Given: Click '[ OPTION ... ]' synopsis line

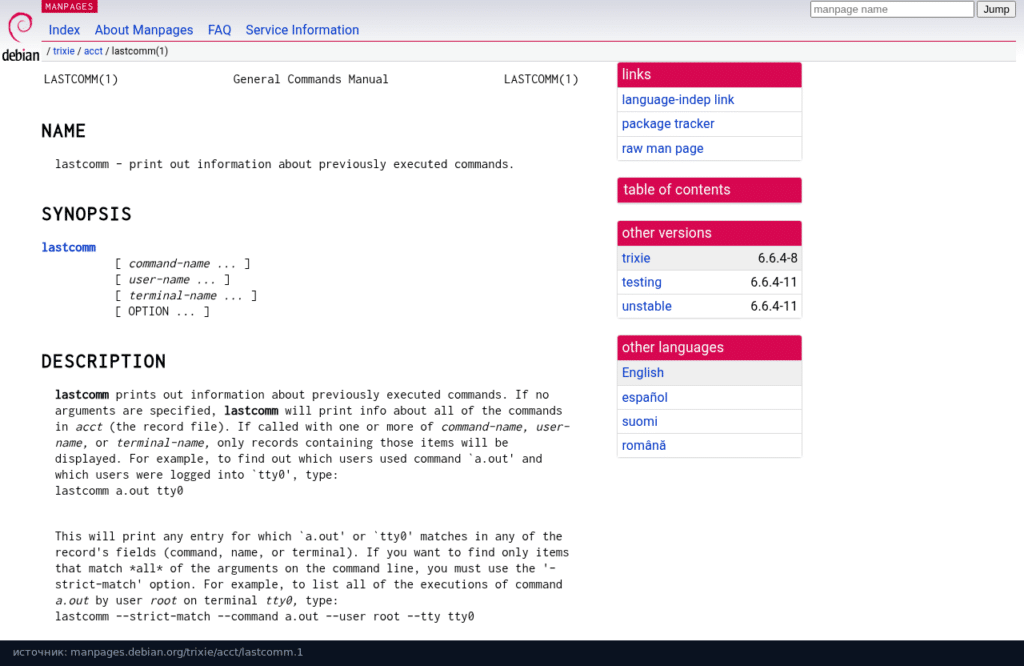Looking at the screenshot, I should point(163,311).
